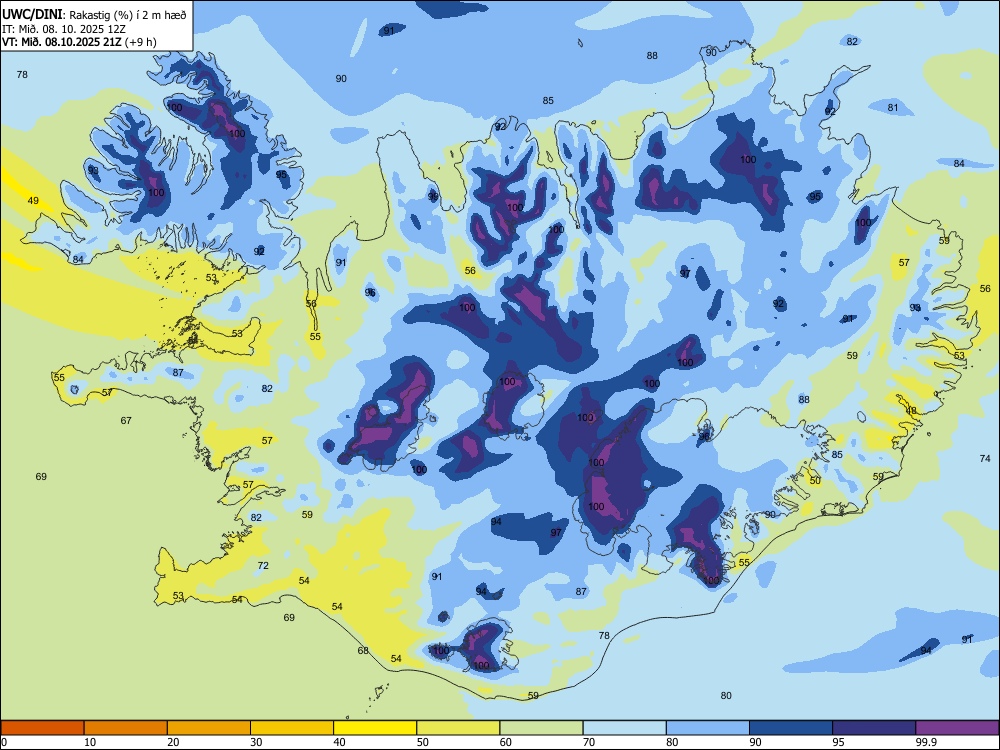The width and height of the screenshot is (1000, 750).
Task: Click the '80' humidity value over the sea
Action: [x=726, y=696]
